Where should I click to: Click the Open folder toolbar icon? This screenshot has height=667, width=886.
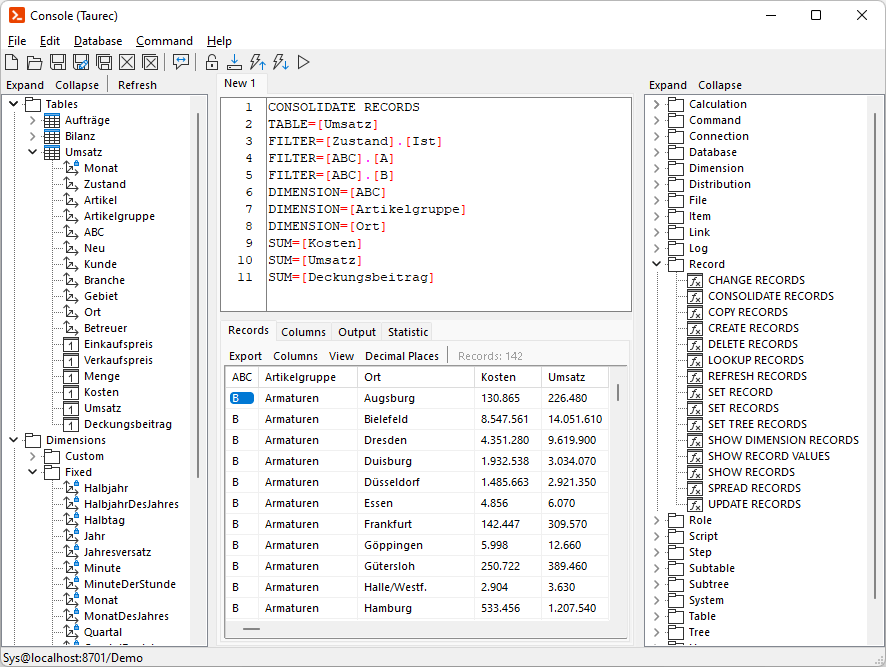35,62
